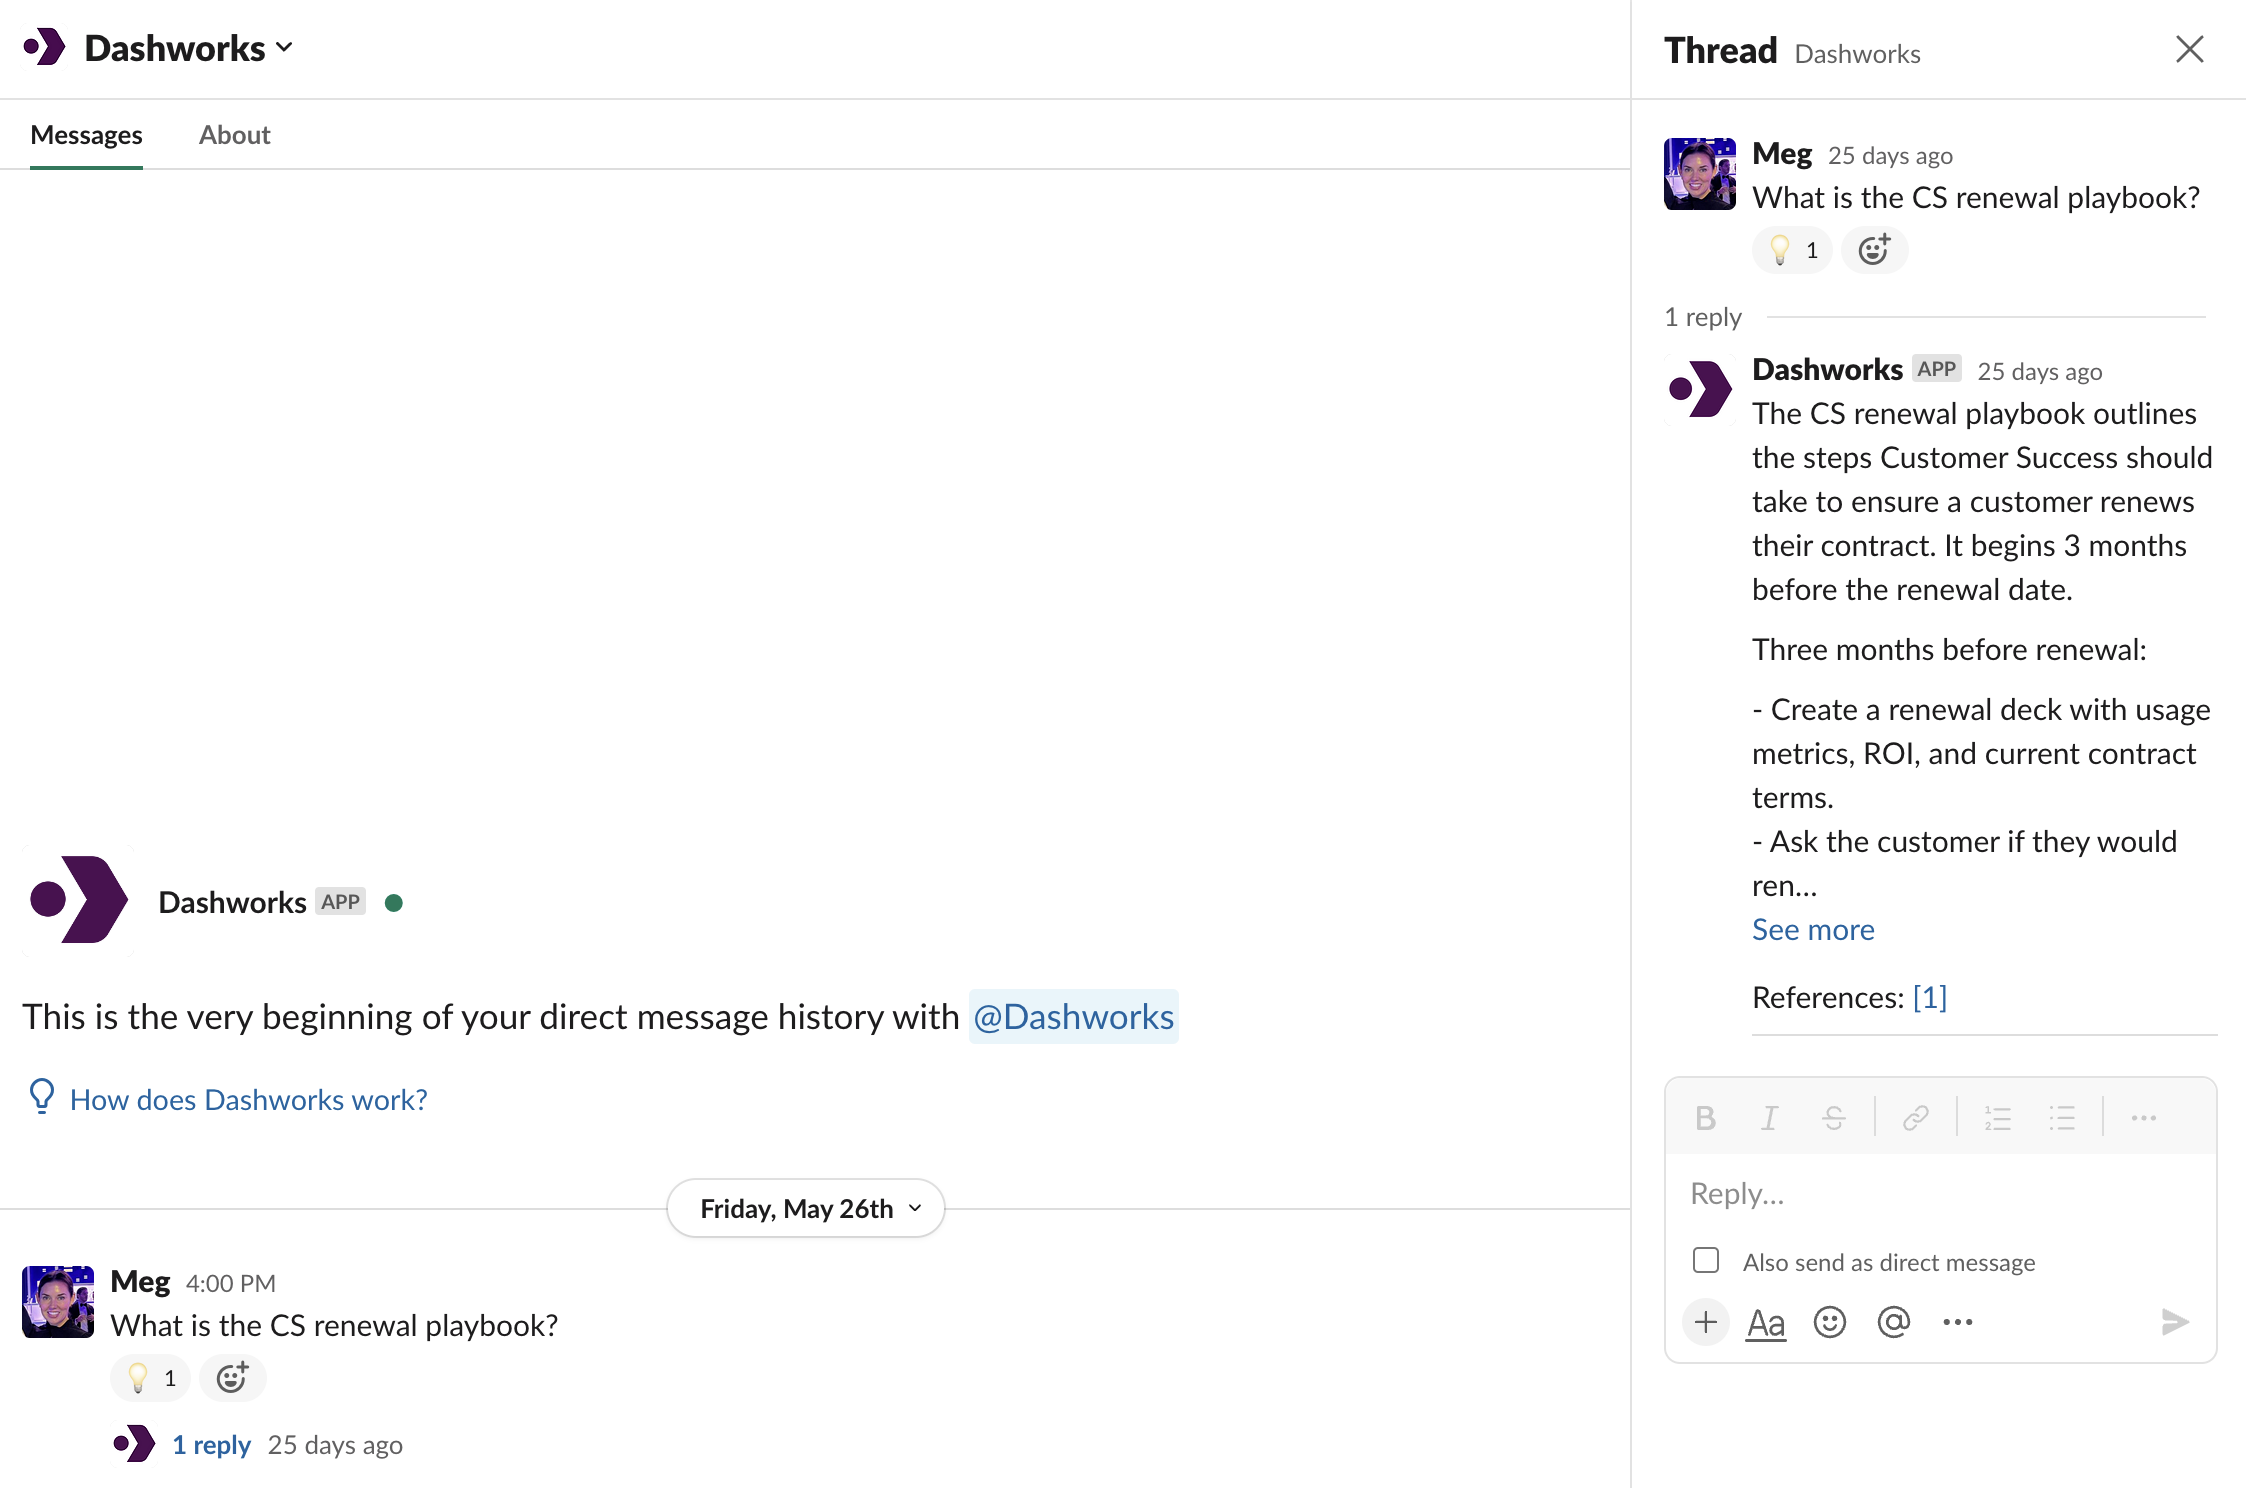Open the How does Dashworks work link
Image resolution: width=2246 pixels, height=1488 pixels.
pyautogui.click(x=248, y=1099)
